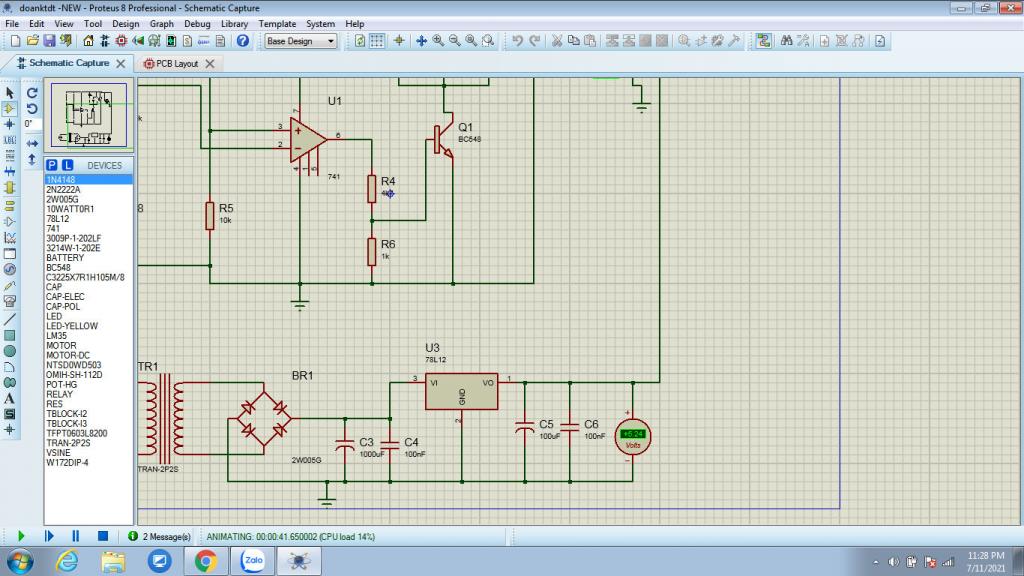Click the Pick Devices 'P' button
The image size is (1024, 576).
point(52,165)
